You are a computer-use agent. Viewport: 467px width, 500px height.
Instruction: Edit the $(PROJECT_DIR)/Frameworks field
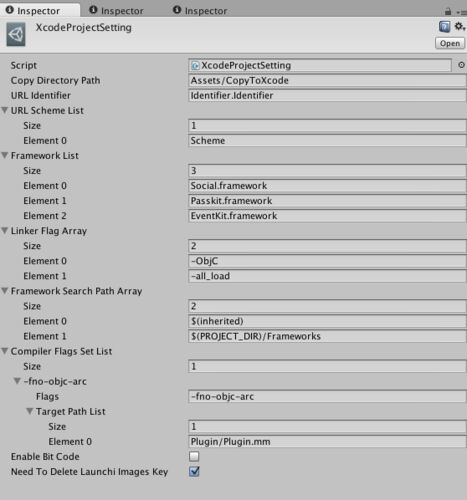tap(327, 336)
